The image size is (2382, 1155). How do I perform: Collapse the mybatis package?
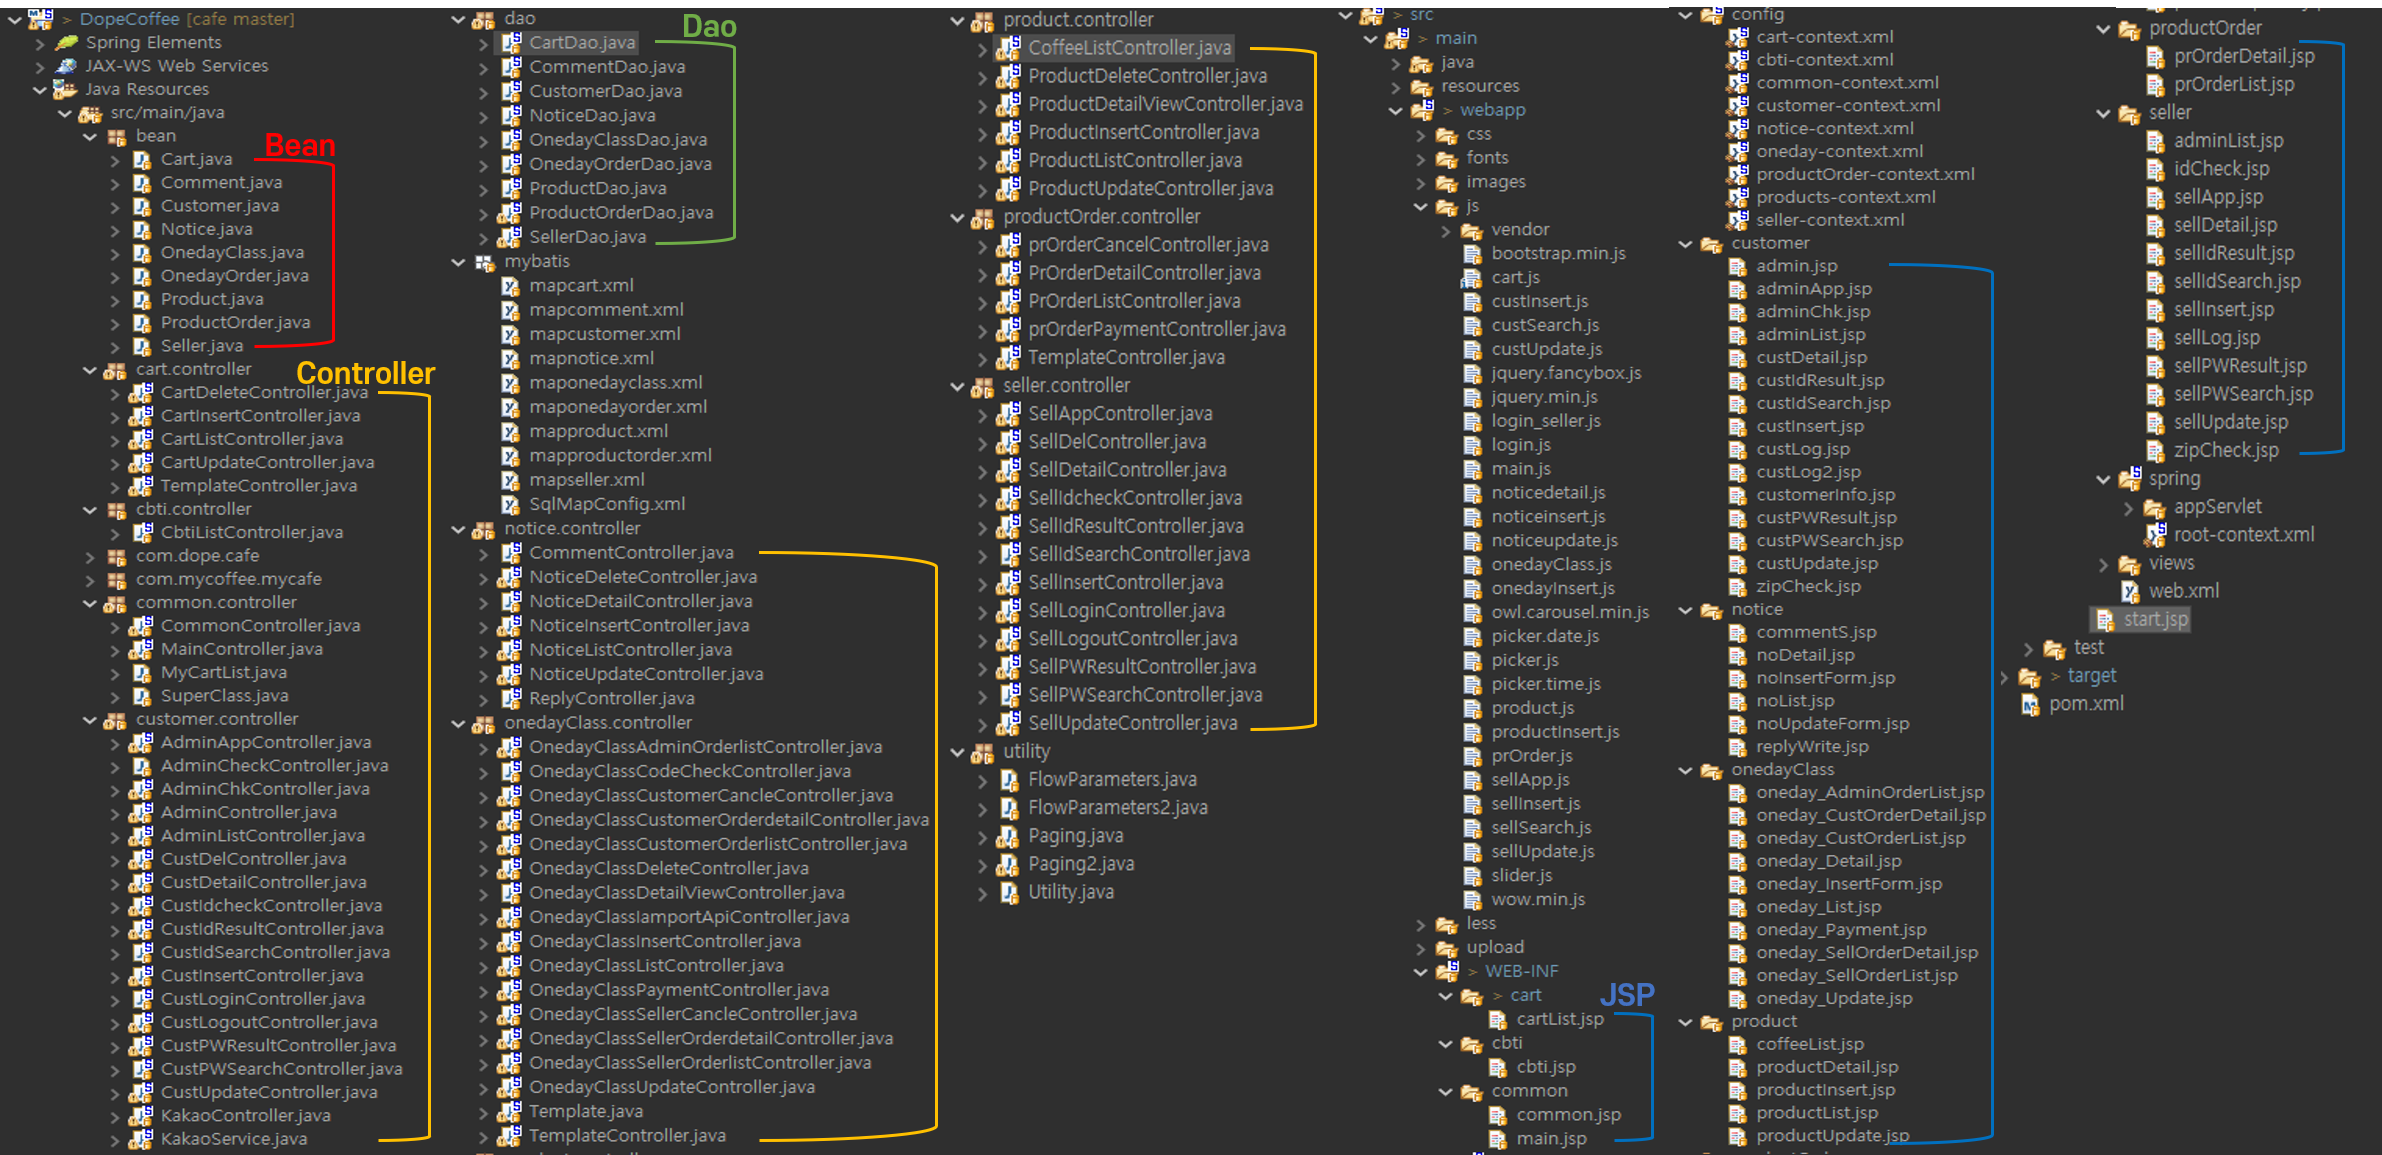point(458,262)
